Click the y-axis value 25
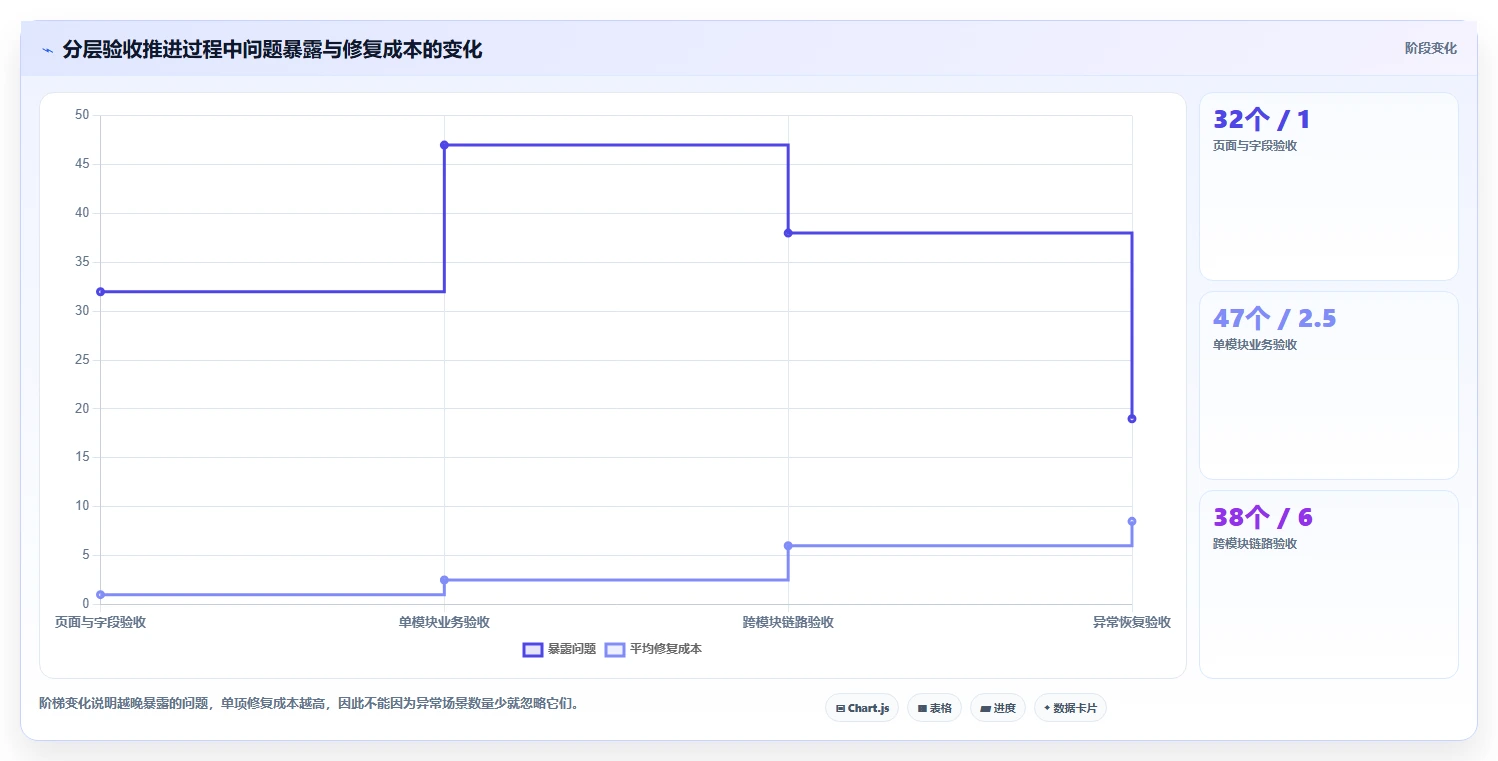 [82, 360]
